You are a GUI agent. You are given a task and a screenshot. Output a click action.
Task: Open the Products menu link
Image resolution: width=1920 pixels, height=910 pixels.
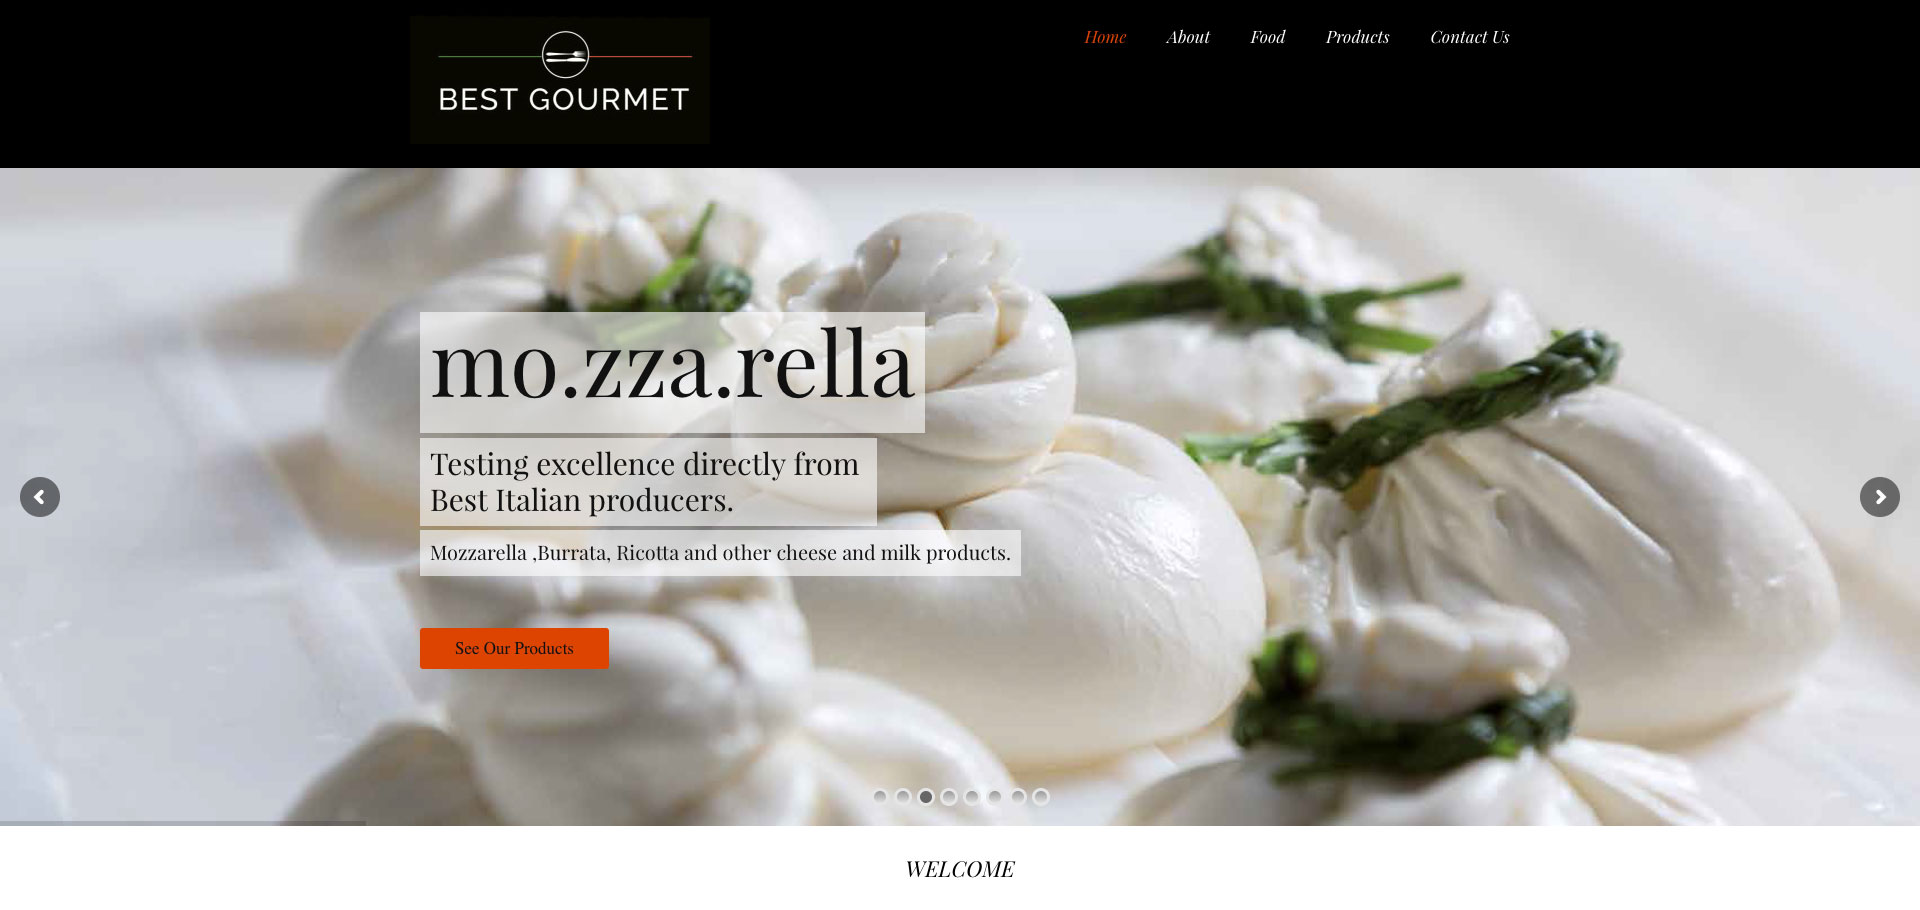tap(1357, 37)
